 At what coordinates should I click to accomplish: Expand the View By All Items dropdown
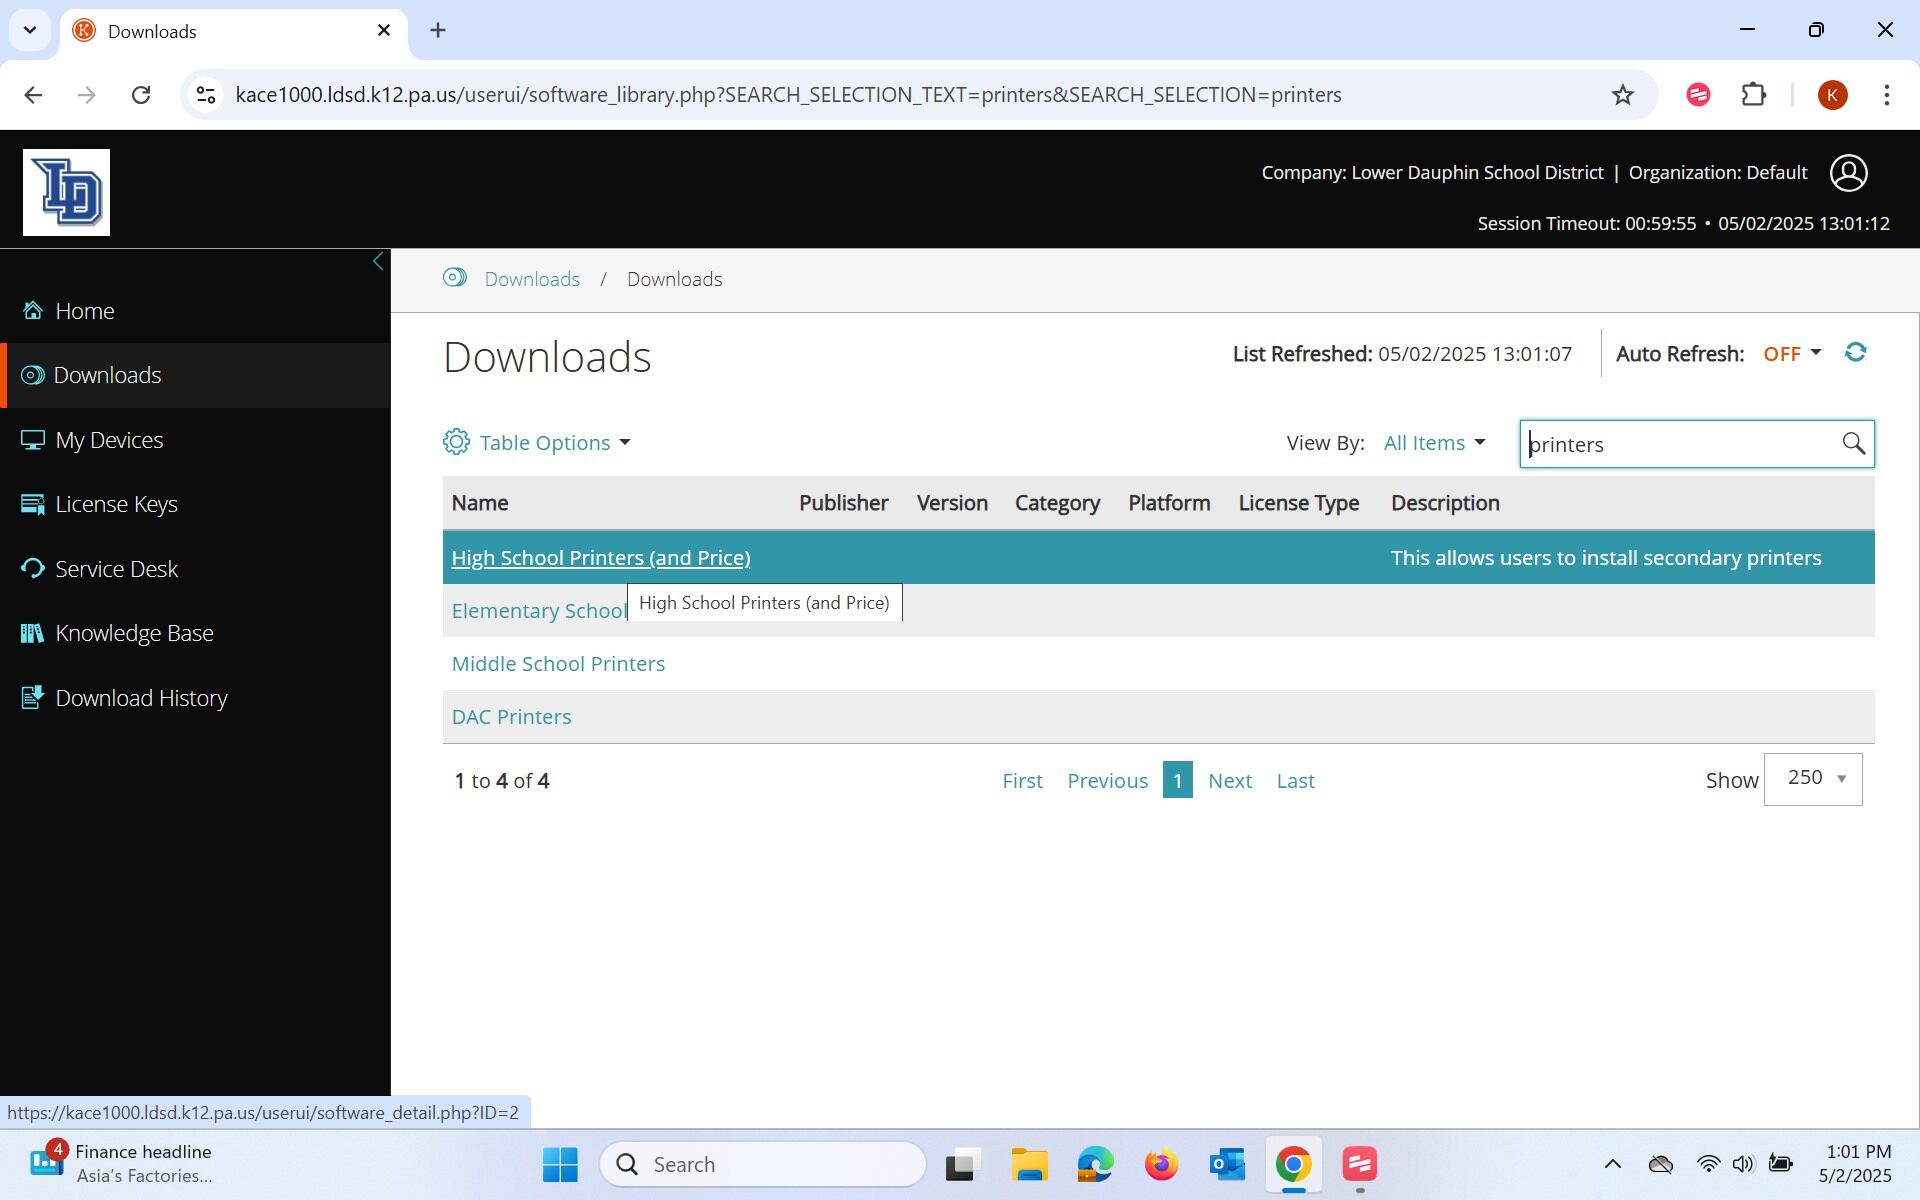coord(1434,443)
